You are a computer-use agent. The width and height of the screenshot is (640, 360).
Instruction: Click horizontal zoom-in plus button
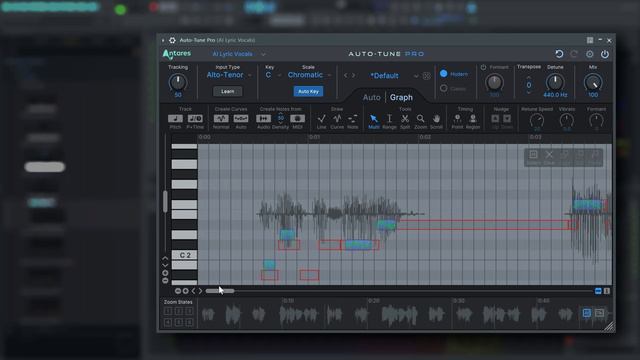click(186, 291)
